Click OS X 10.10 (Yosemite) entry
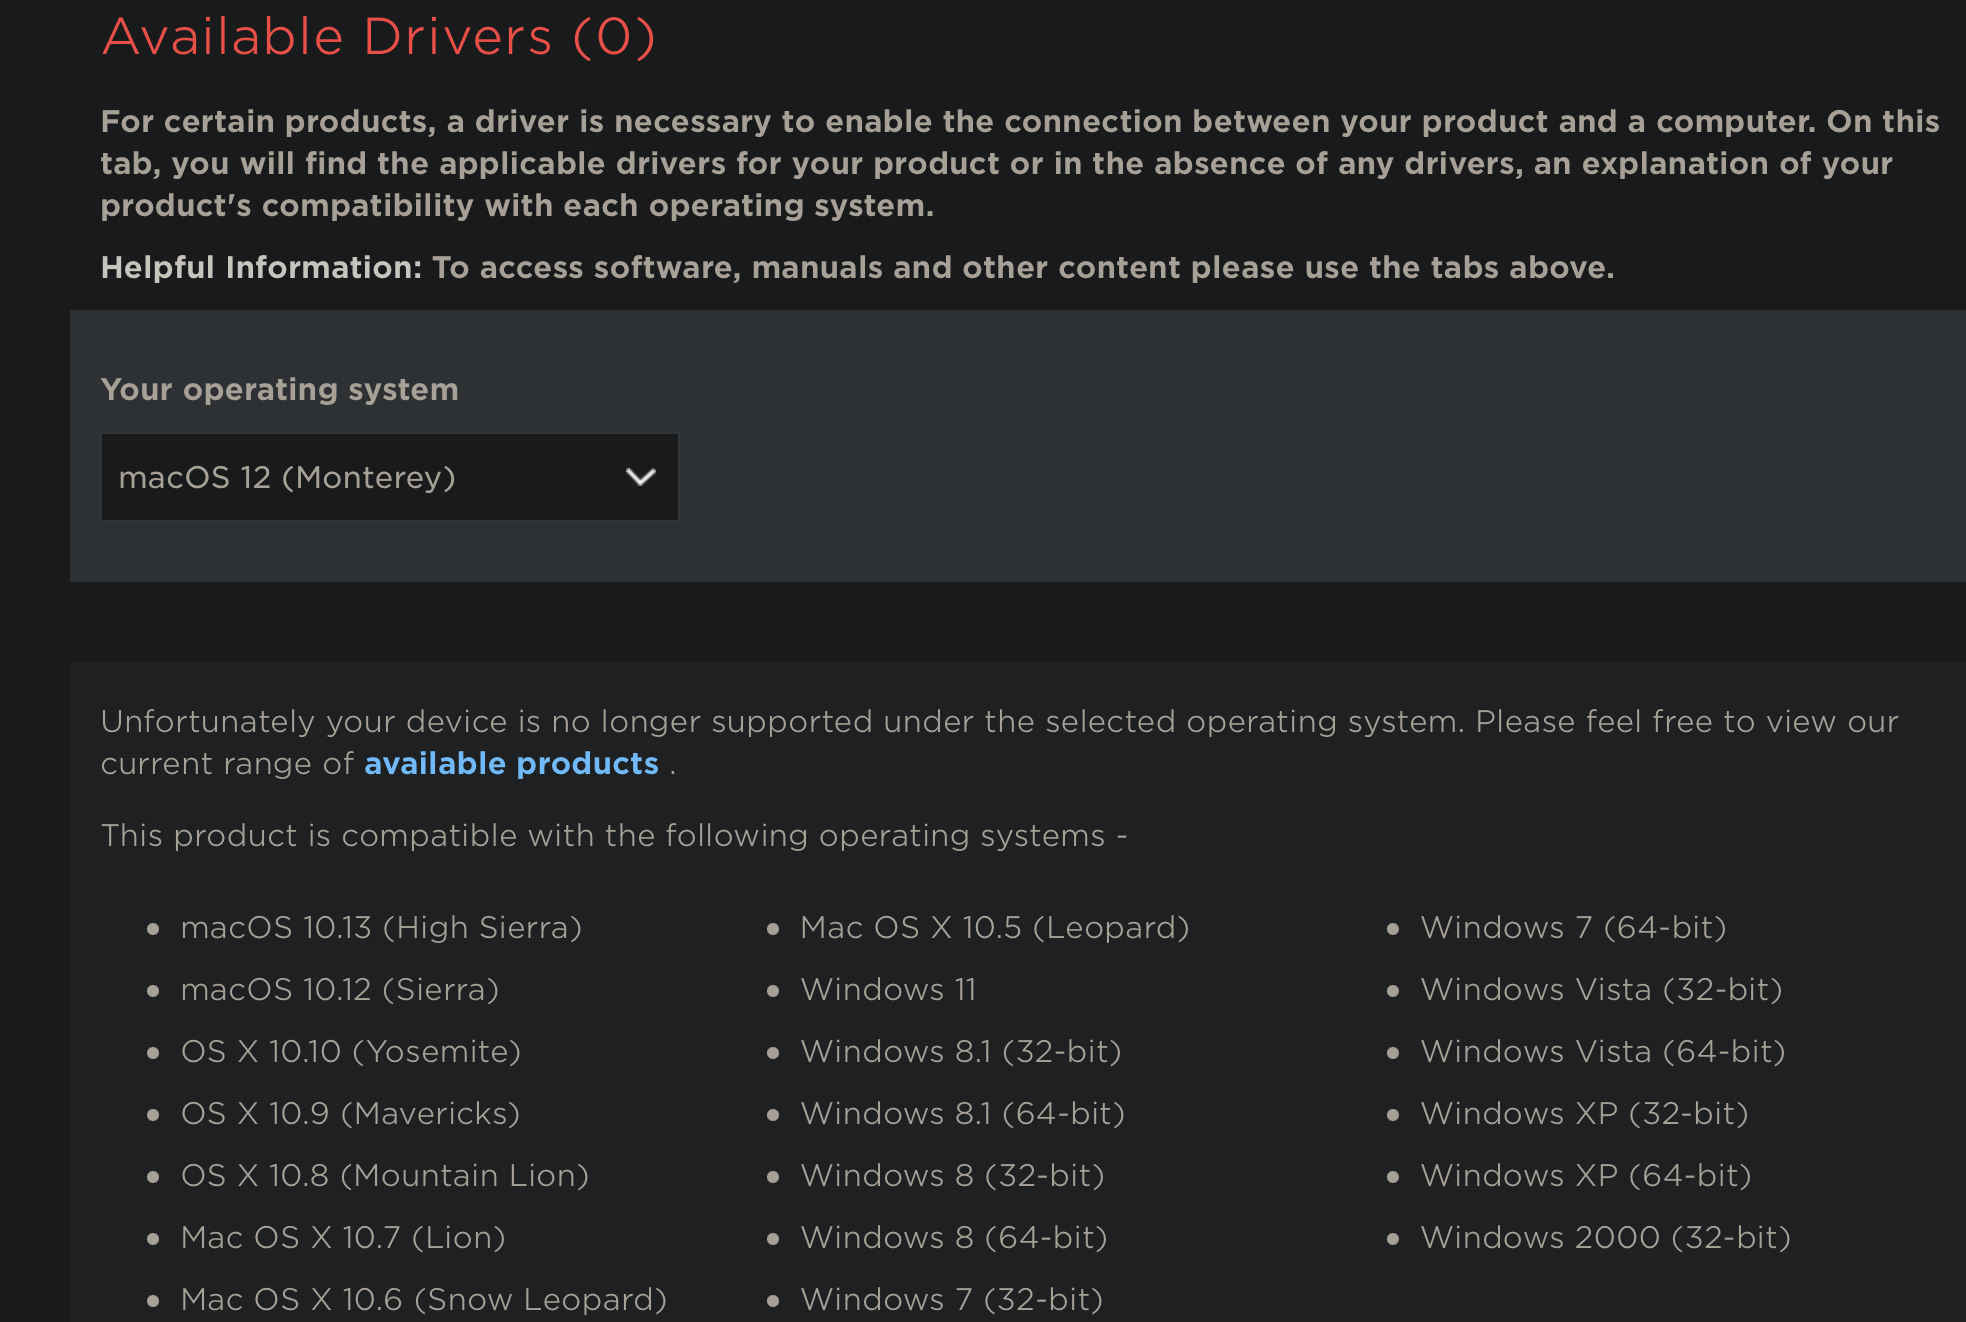 pyautogui.click(x=350, y=1052)
